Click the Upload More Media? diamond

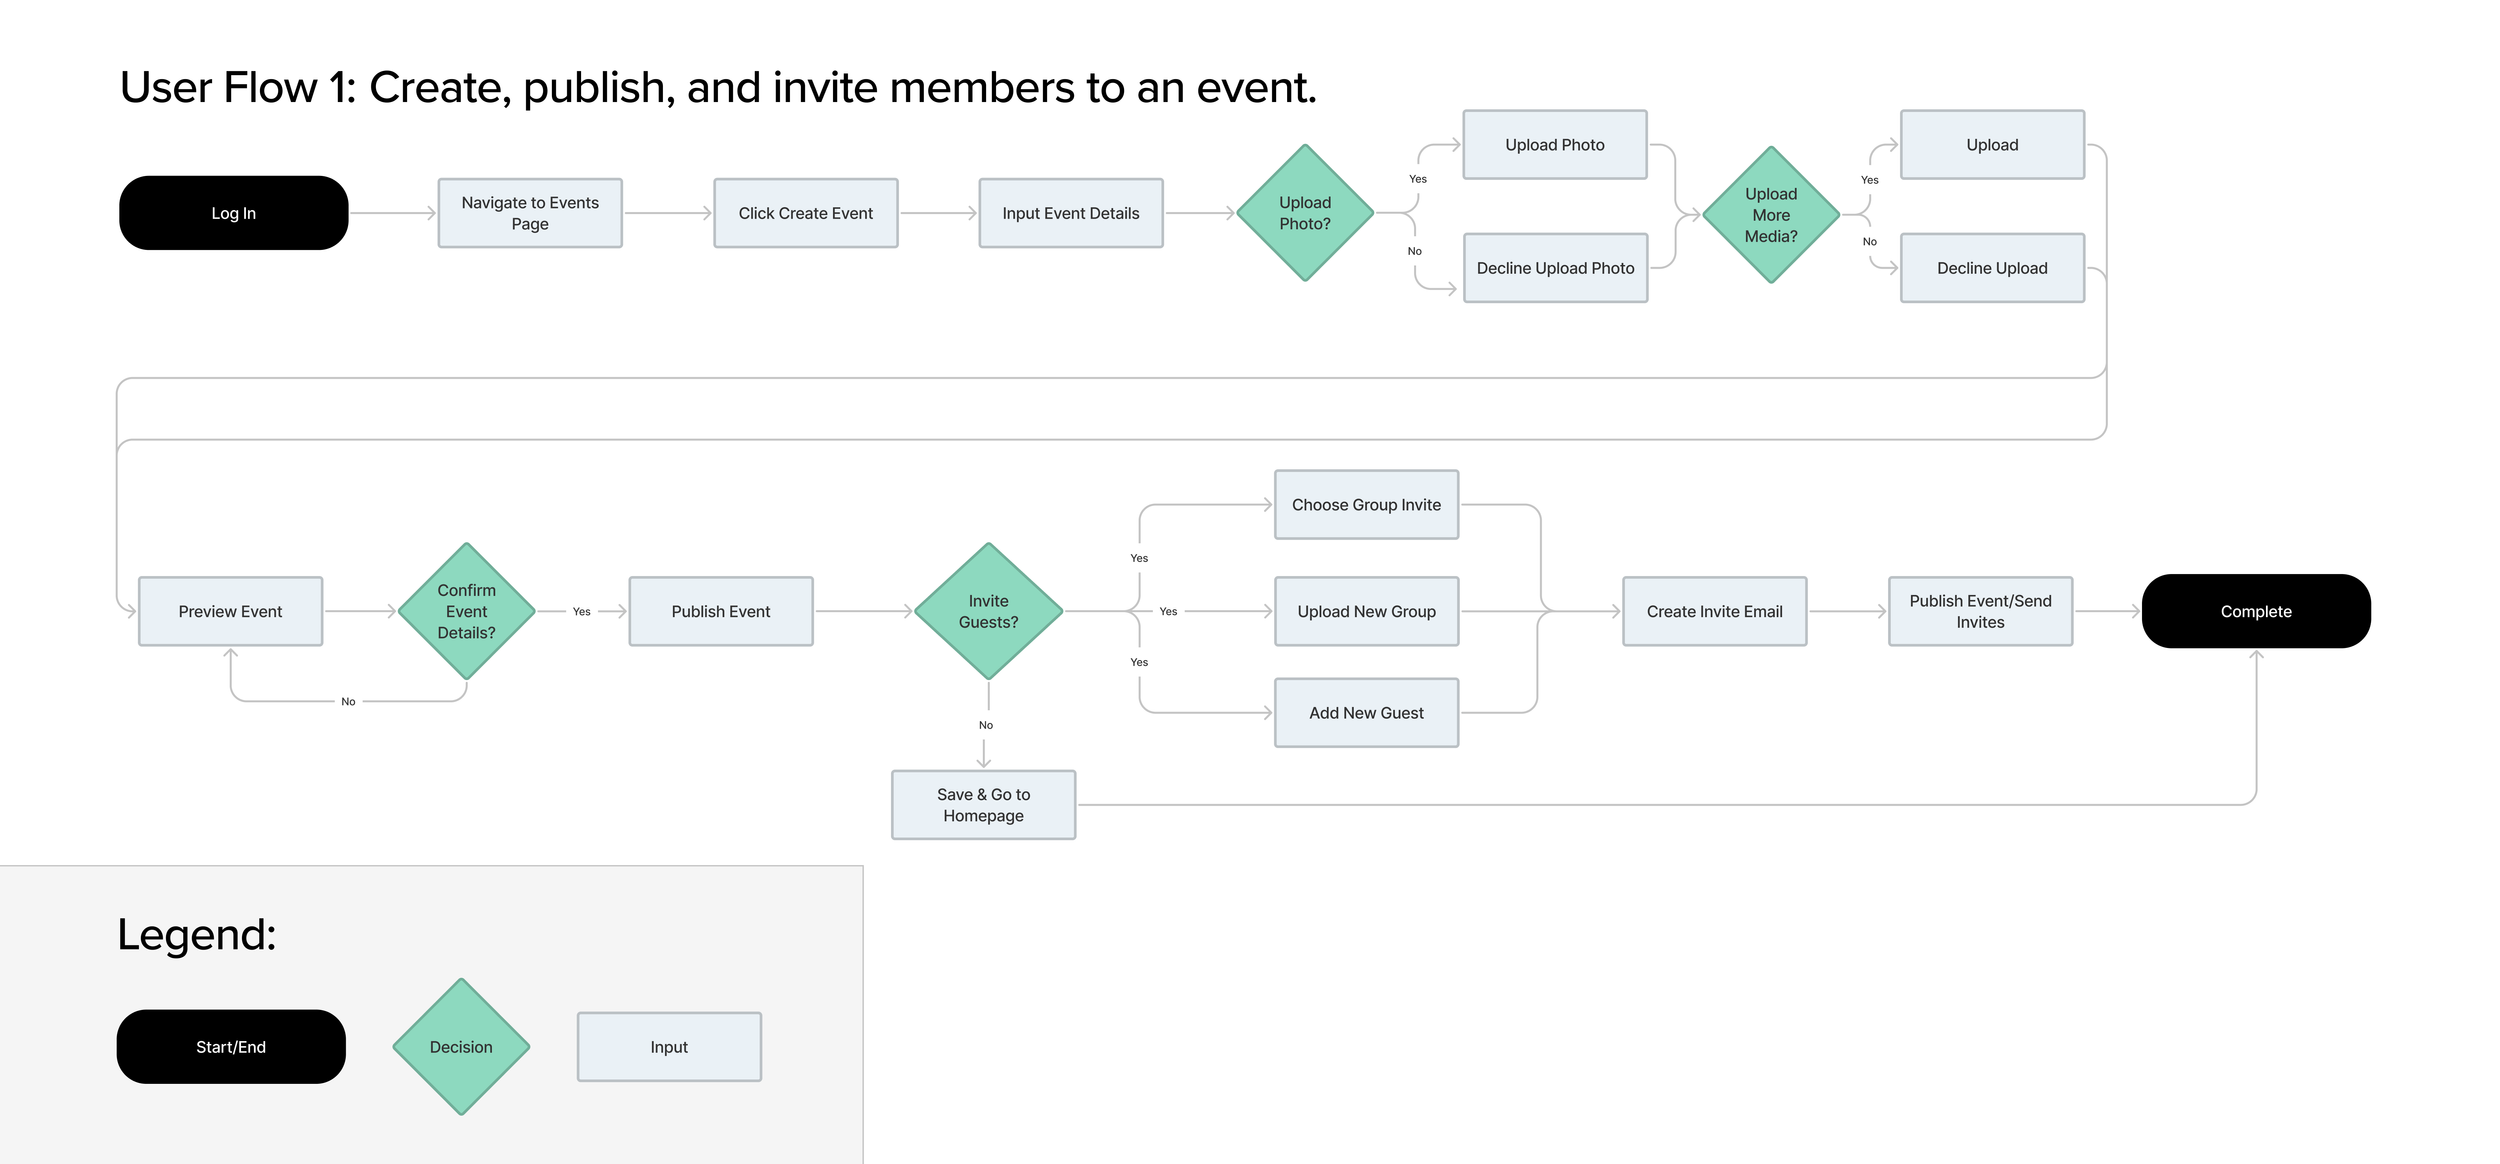[1770, 215]
